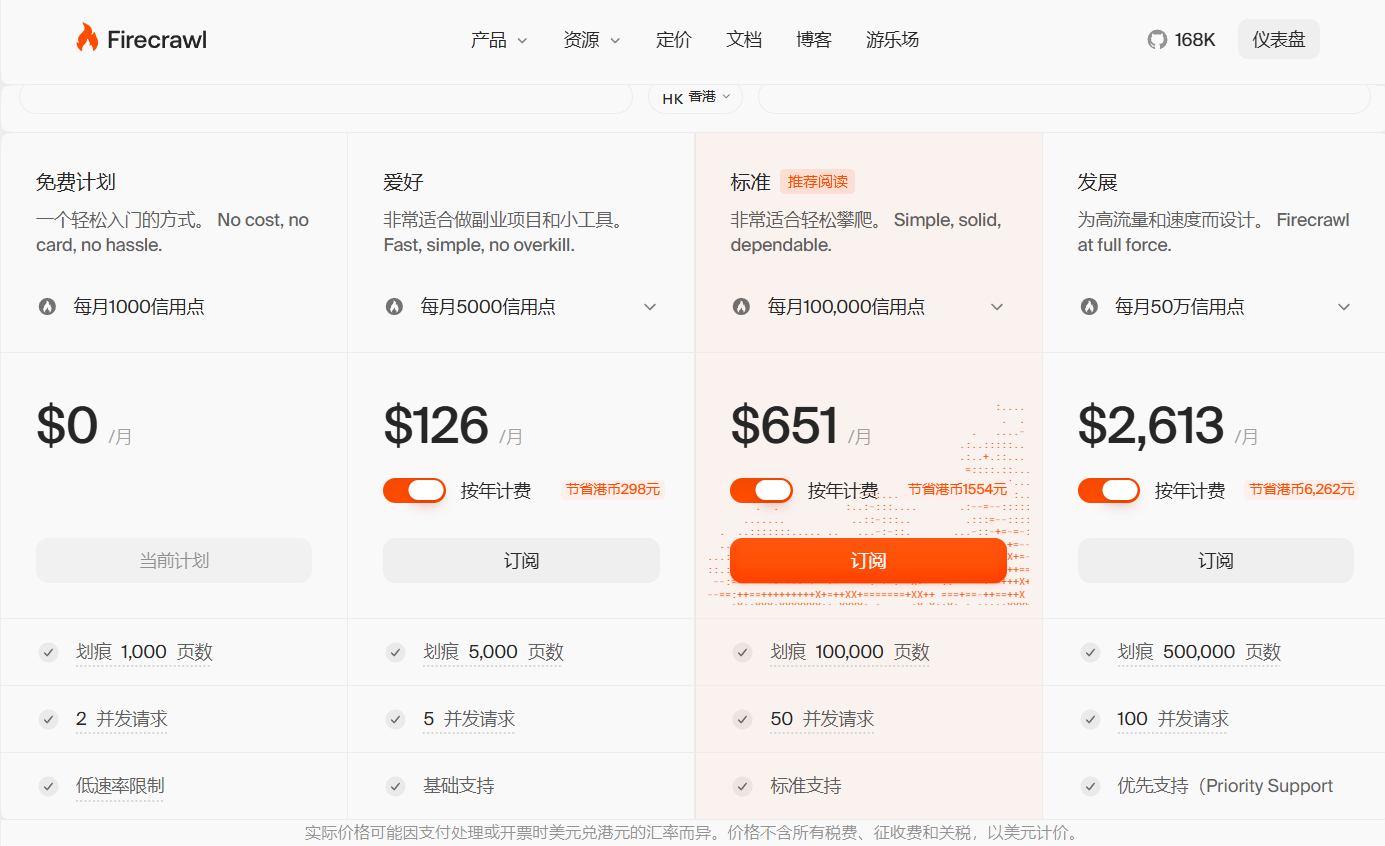The image size is (1385, 846).
Task: Click underlined 划痕 100,000 页数 text
Action: pos(850,653)
